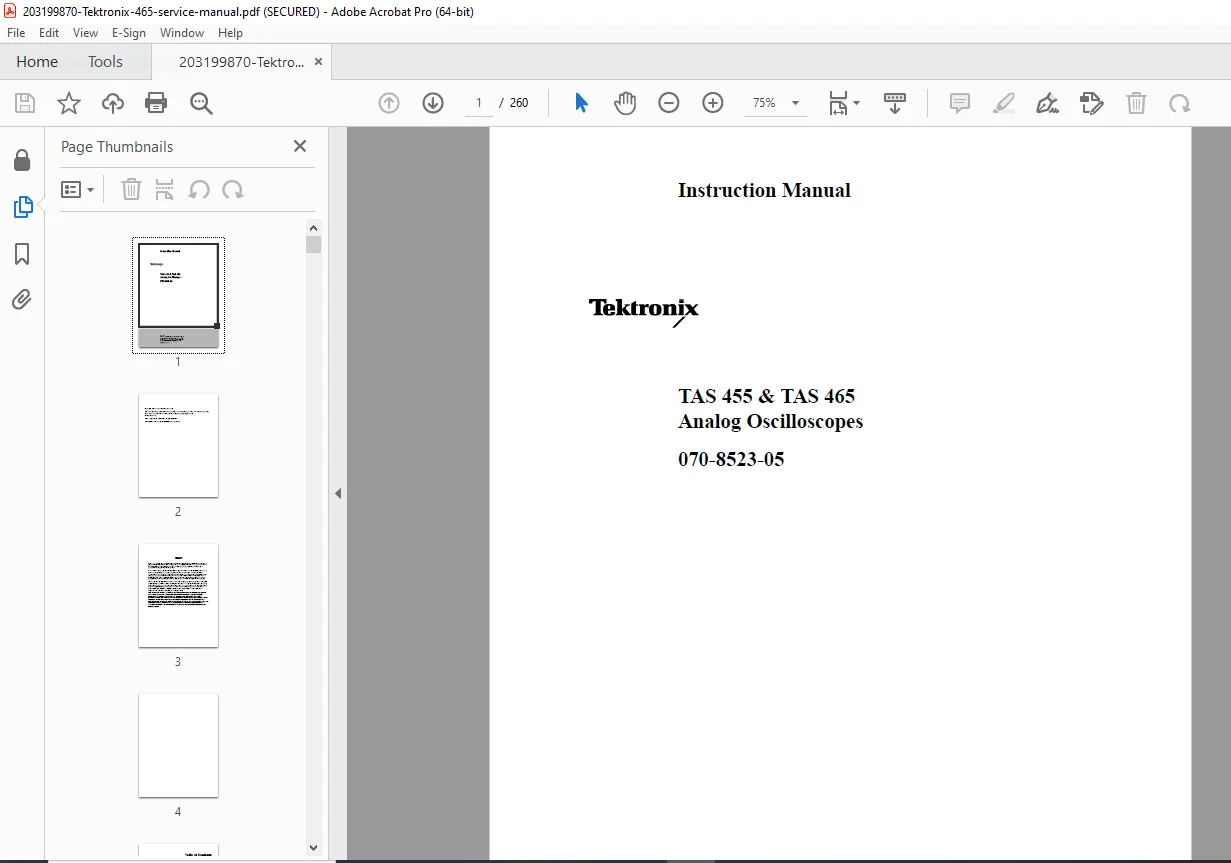Switch to the Home tab
The width and height of the screenshot is (1231, 863).
[37, 62]
